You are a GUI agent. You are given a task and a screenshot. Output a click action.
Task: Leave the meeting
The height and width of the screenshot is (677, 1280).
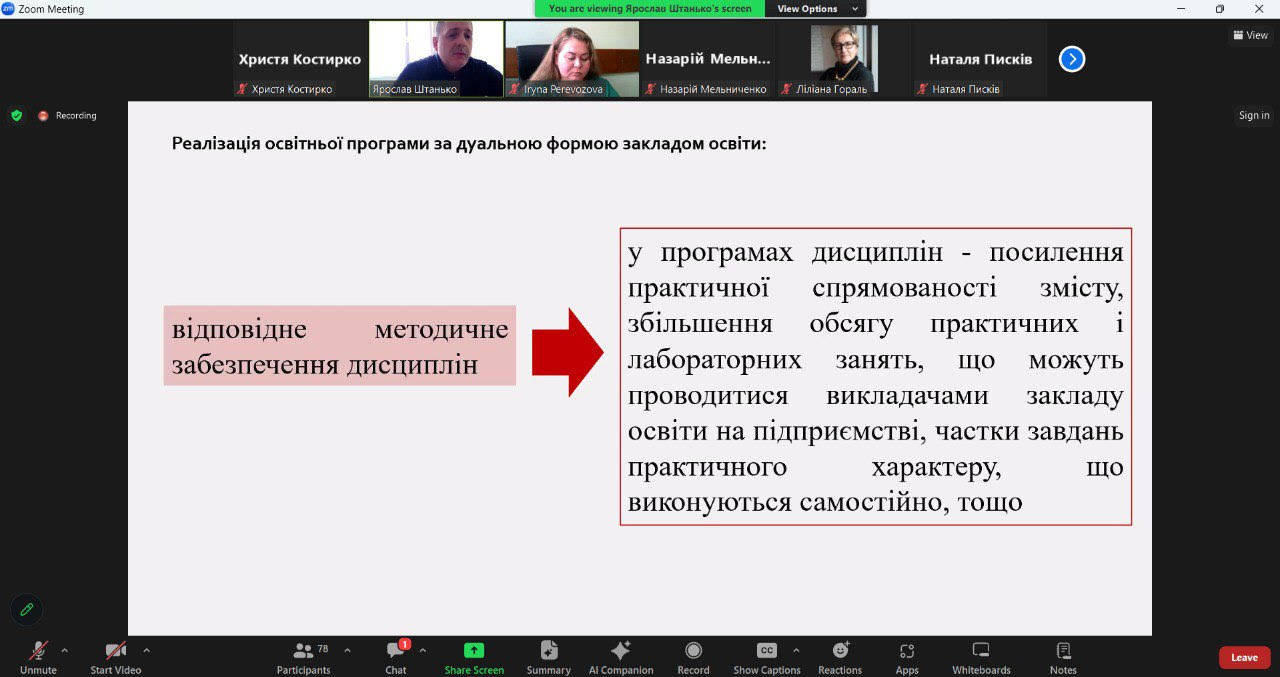(x=1244, y=657)
